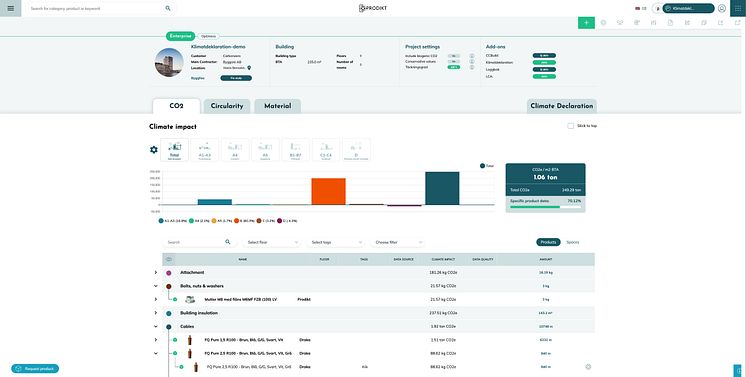Click the Request product button
The image size is (746, 377).
[35, 368]
